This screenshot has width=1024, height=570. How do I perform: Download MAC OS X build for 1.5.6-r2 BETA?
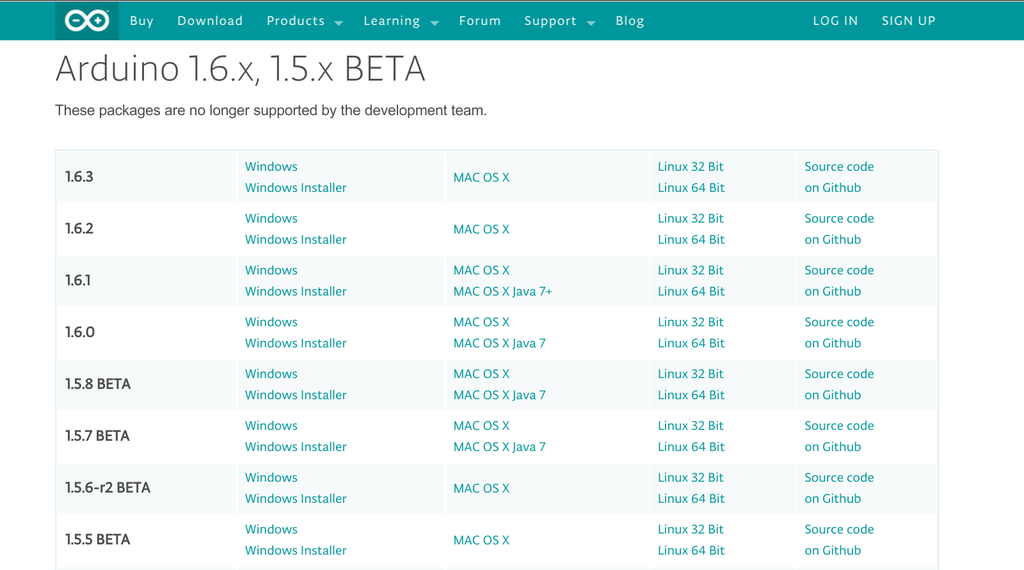tap(481, 488)
